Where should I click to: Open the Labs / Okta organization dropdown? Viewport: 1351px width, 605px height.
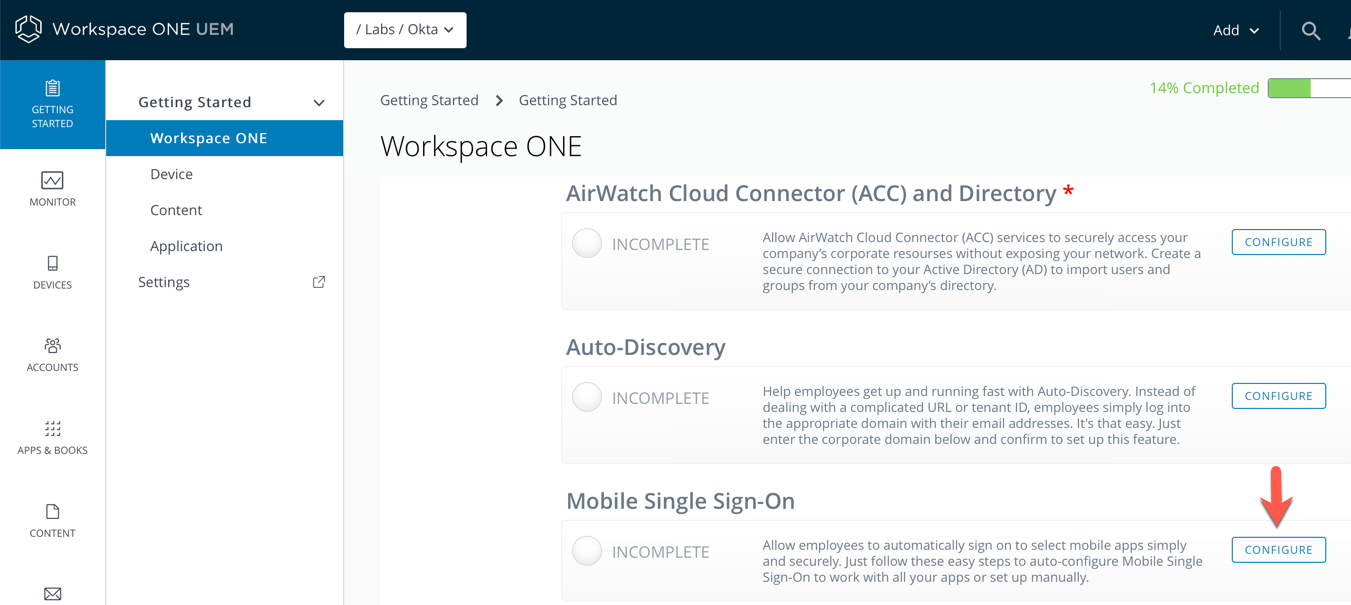(x=405, y=30)
